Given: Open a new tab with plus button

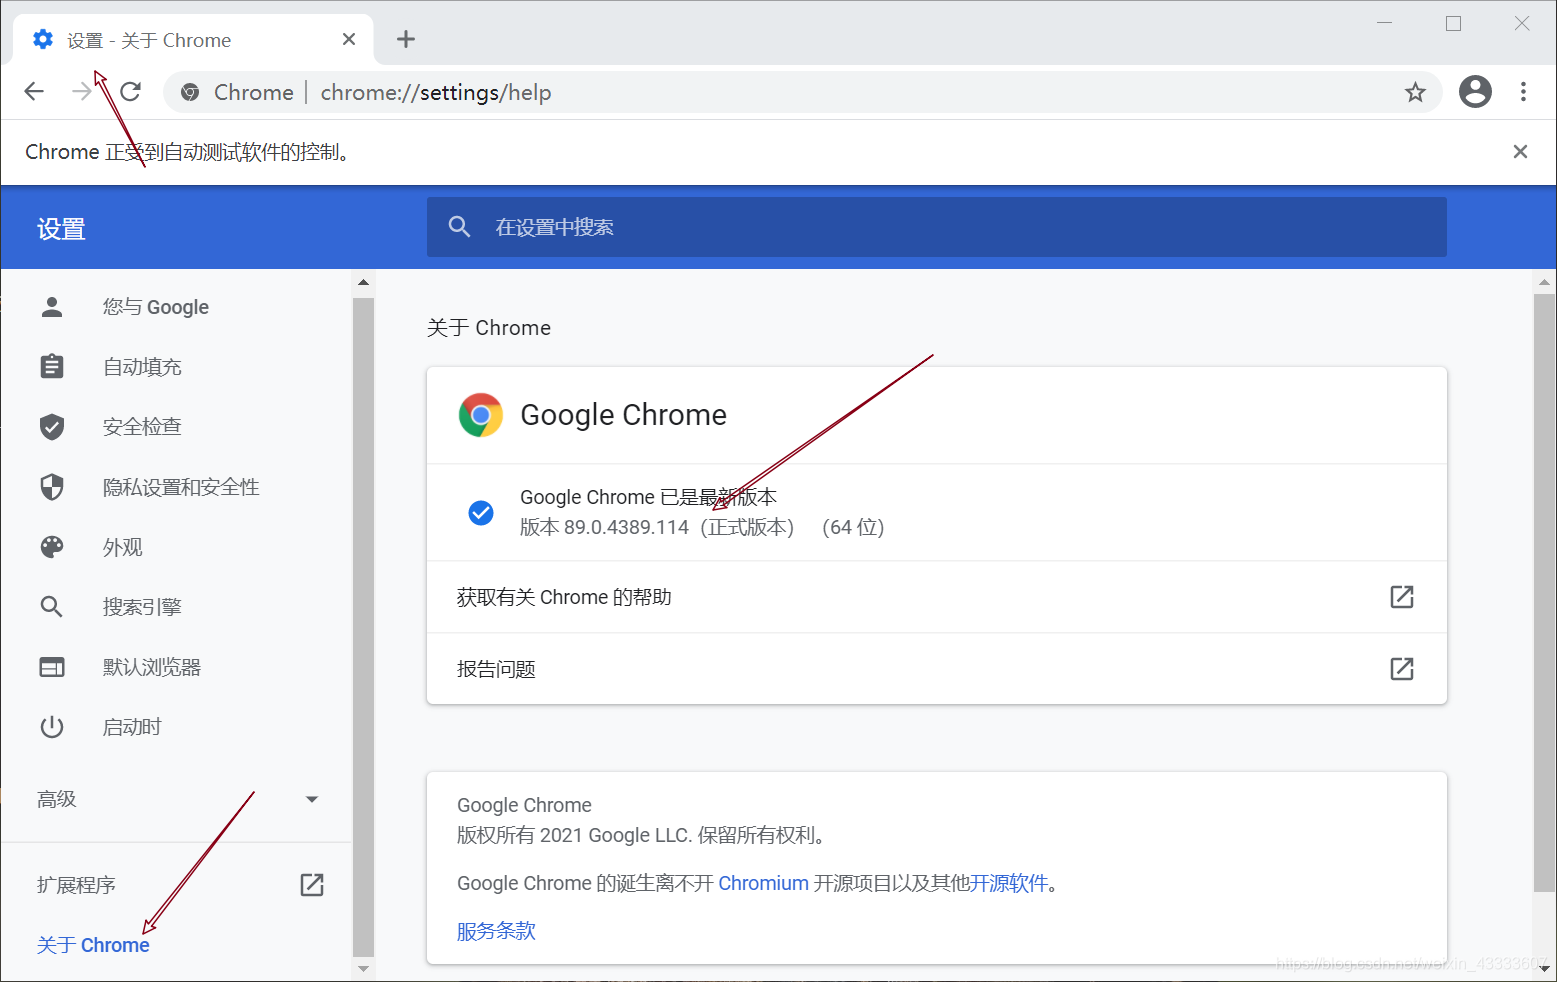Looking at the screenshot, I should 406,39.
